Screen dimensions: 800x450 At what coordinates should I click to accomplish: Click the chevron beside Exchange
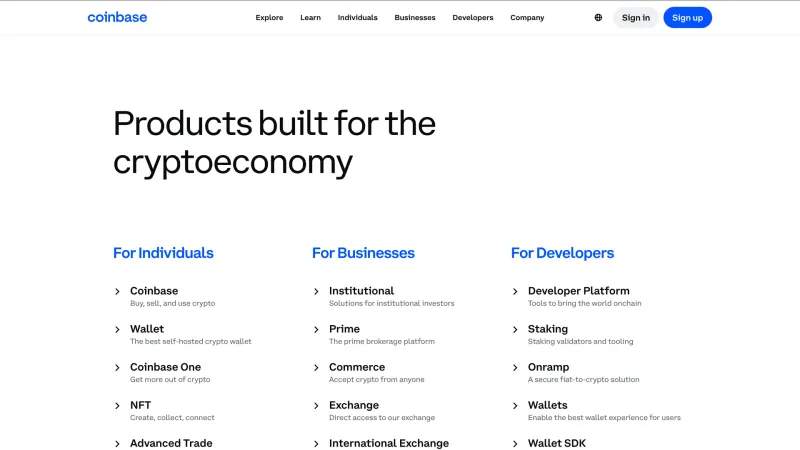[316, 406]
